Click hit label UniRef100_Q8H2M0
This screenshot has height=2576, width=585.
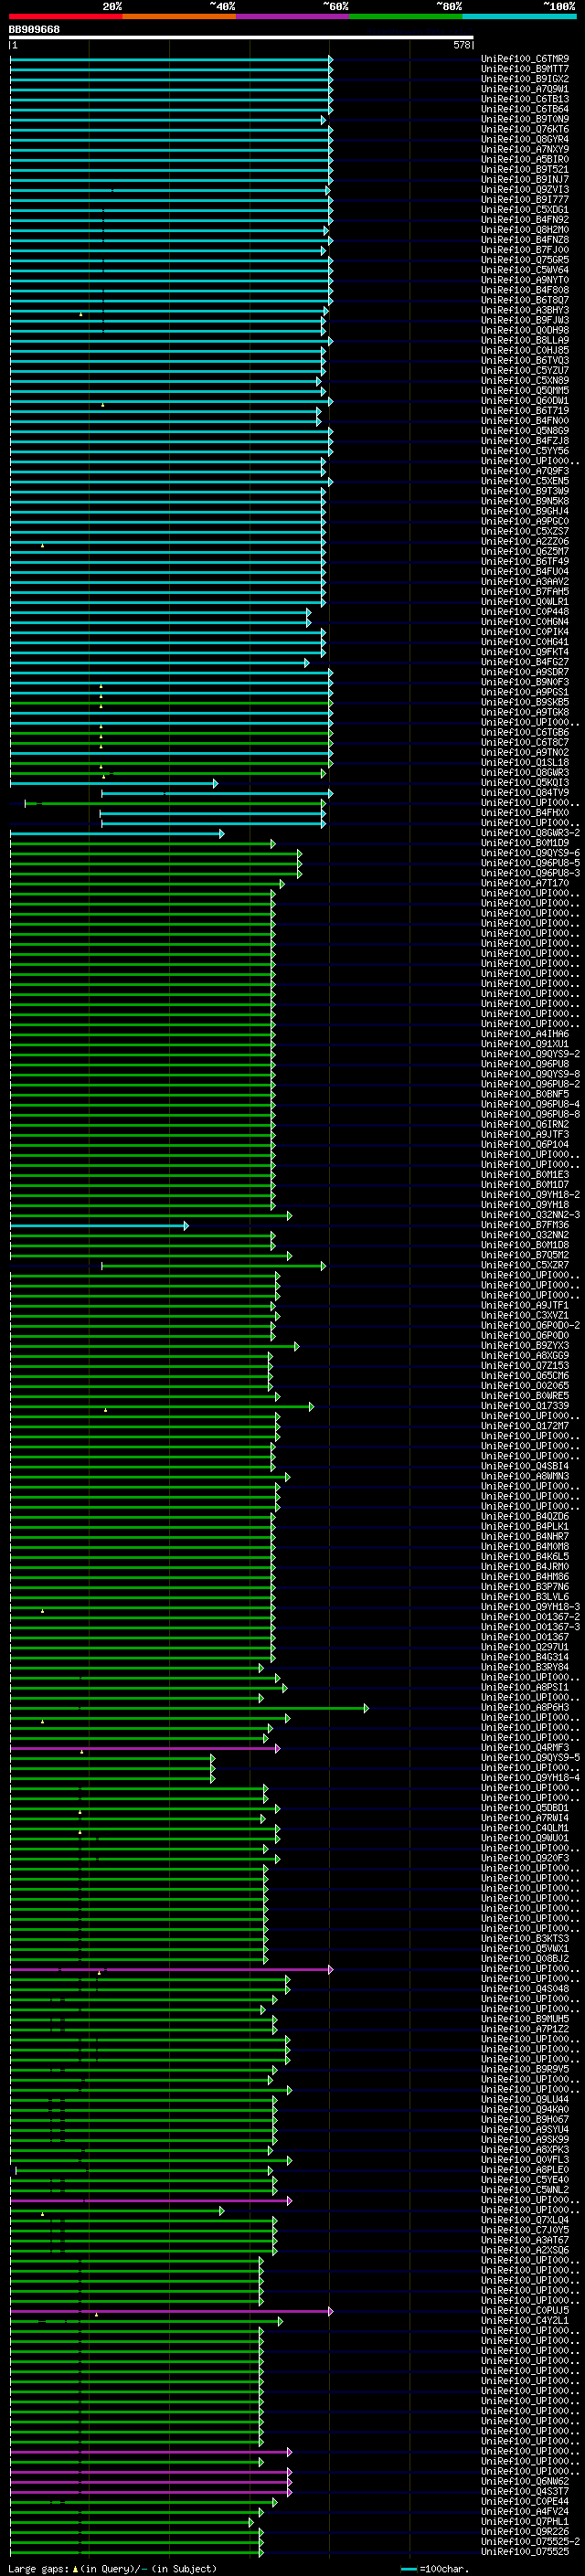[x=525, y=229]
